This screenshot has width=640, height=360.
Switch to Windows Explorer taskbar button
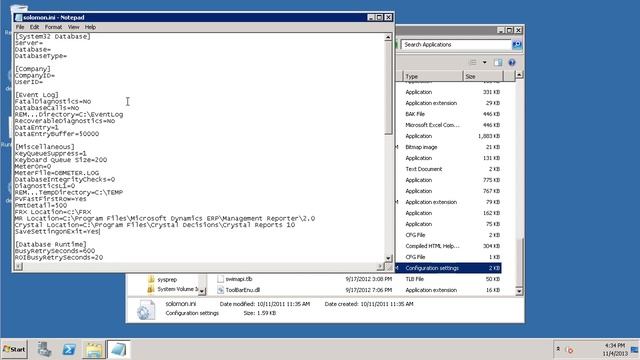[x=94, y=350]
